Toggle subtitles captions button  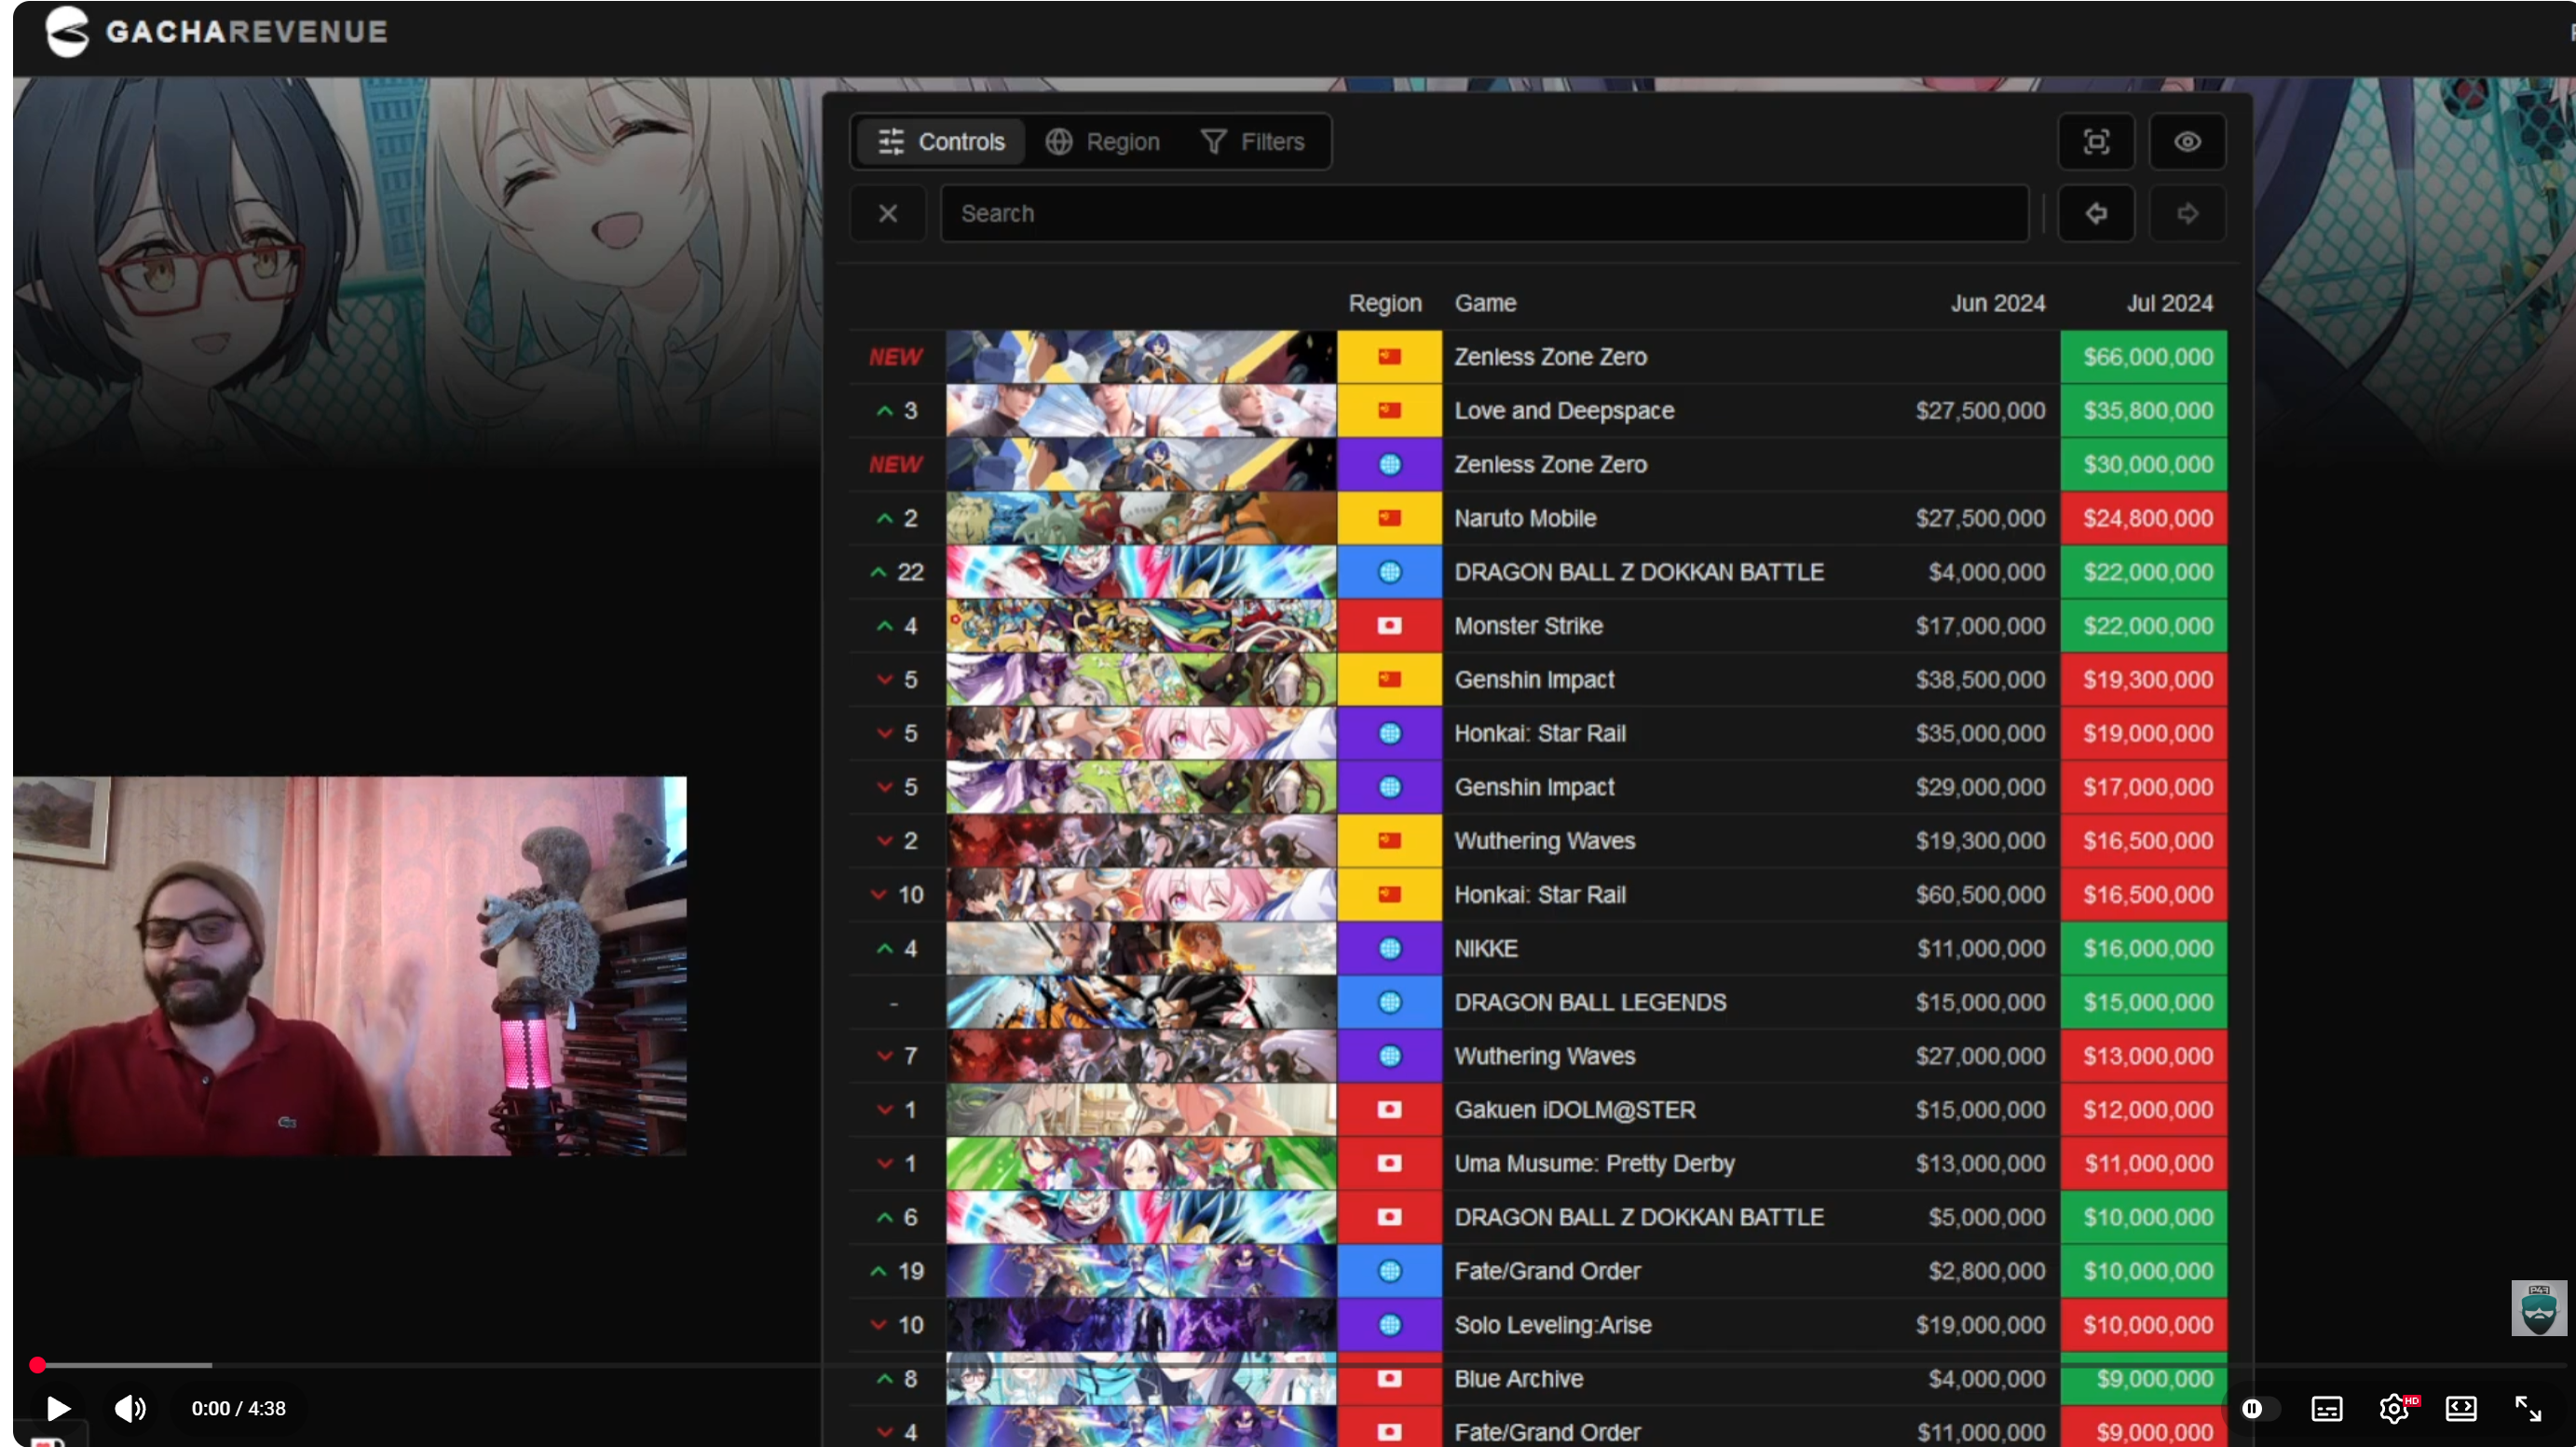[2326, 1408]
